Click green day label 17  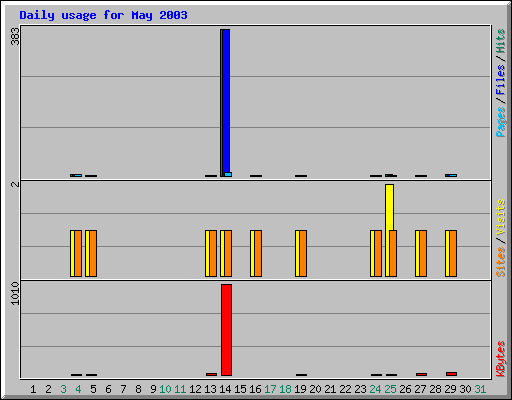pyautogui.click(x=270, y=389)
